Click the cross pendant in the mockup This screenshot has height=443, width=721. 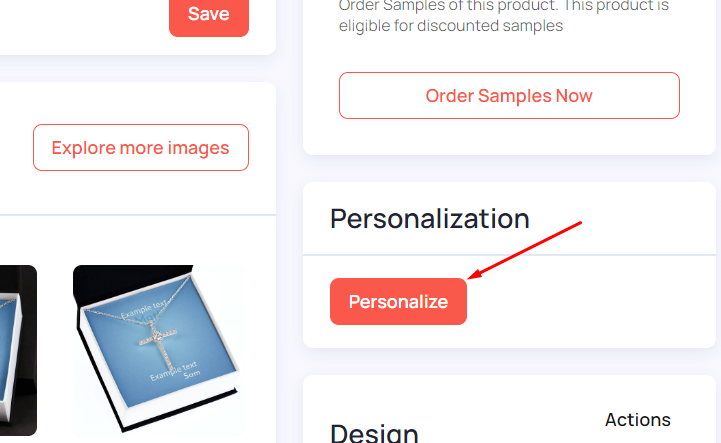[159, 344]
